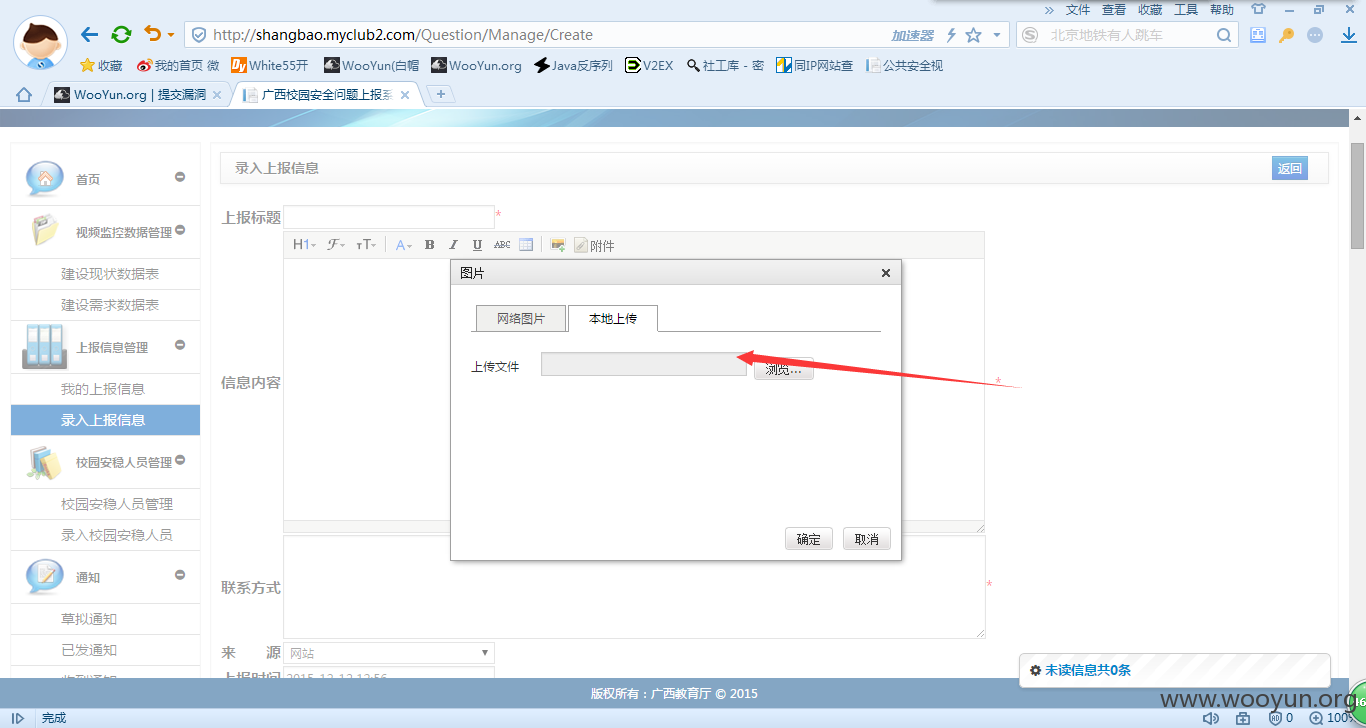Toggle underline formatting in editor

[477, 245]
